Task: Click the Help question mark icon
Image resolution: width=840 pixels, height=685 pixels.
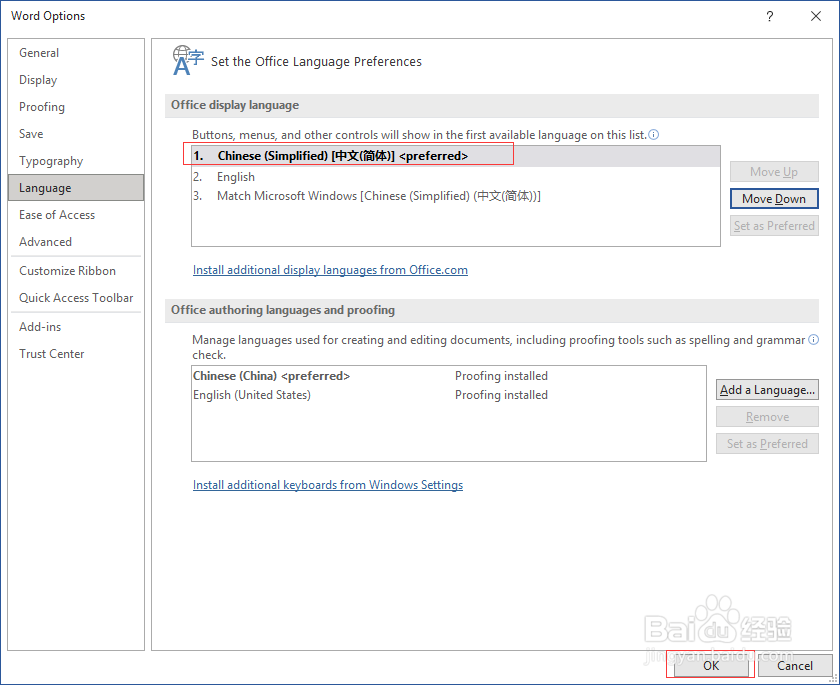Action: point(770,16)
